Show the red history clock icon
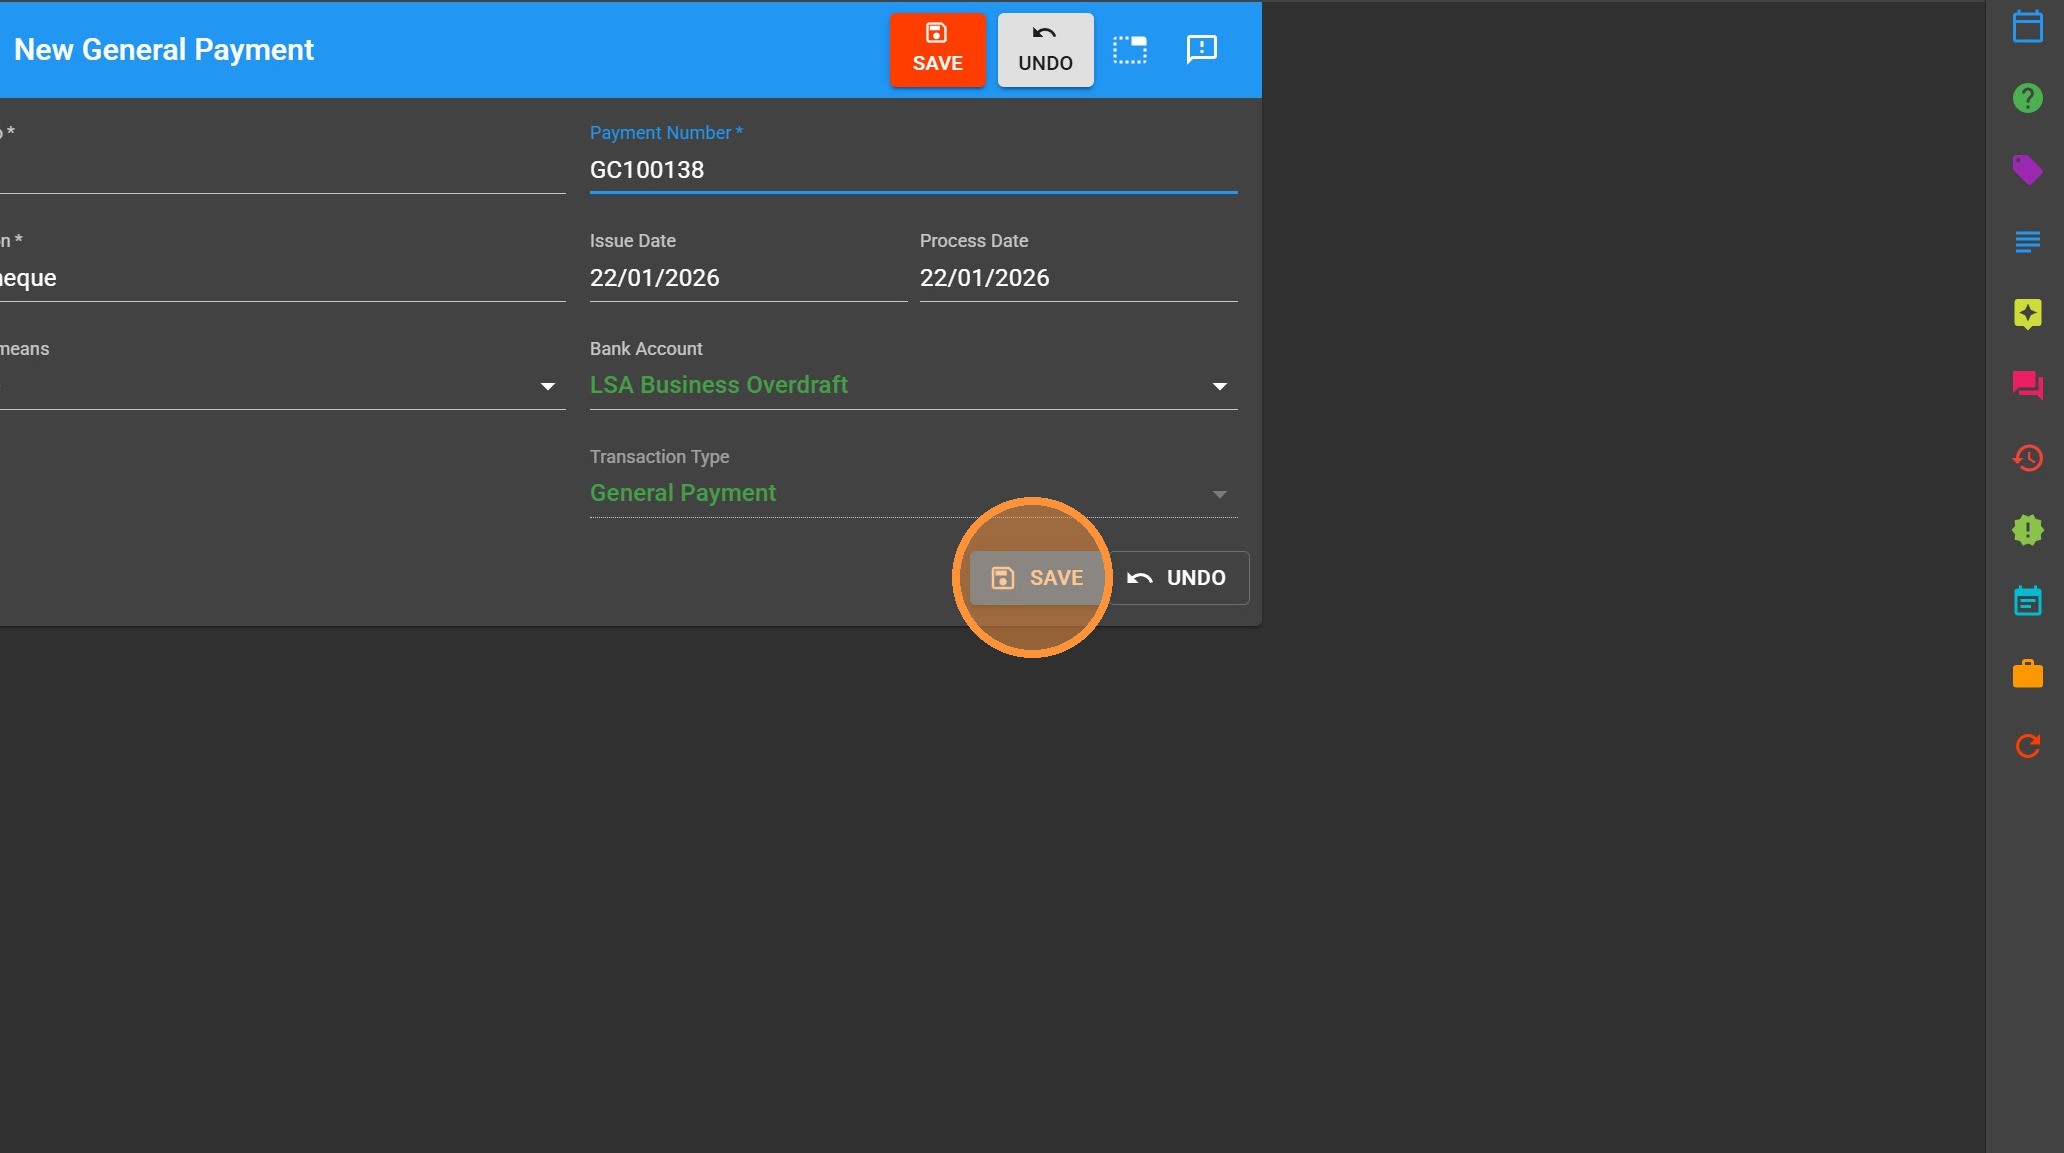 click(2027, 458)
